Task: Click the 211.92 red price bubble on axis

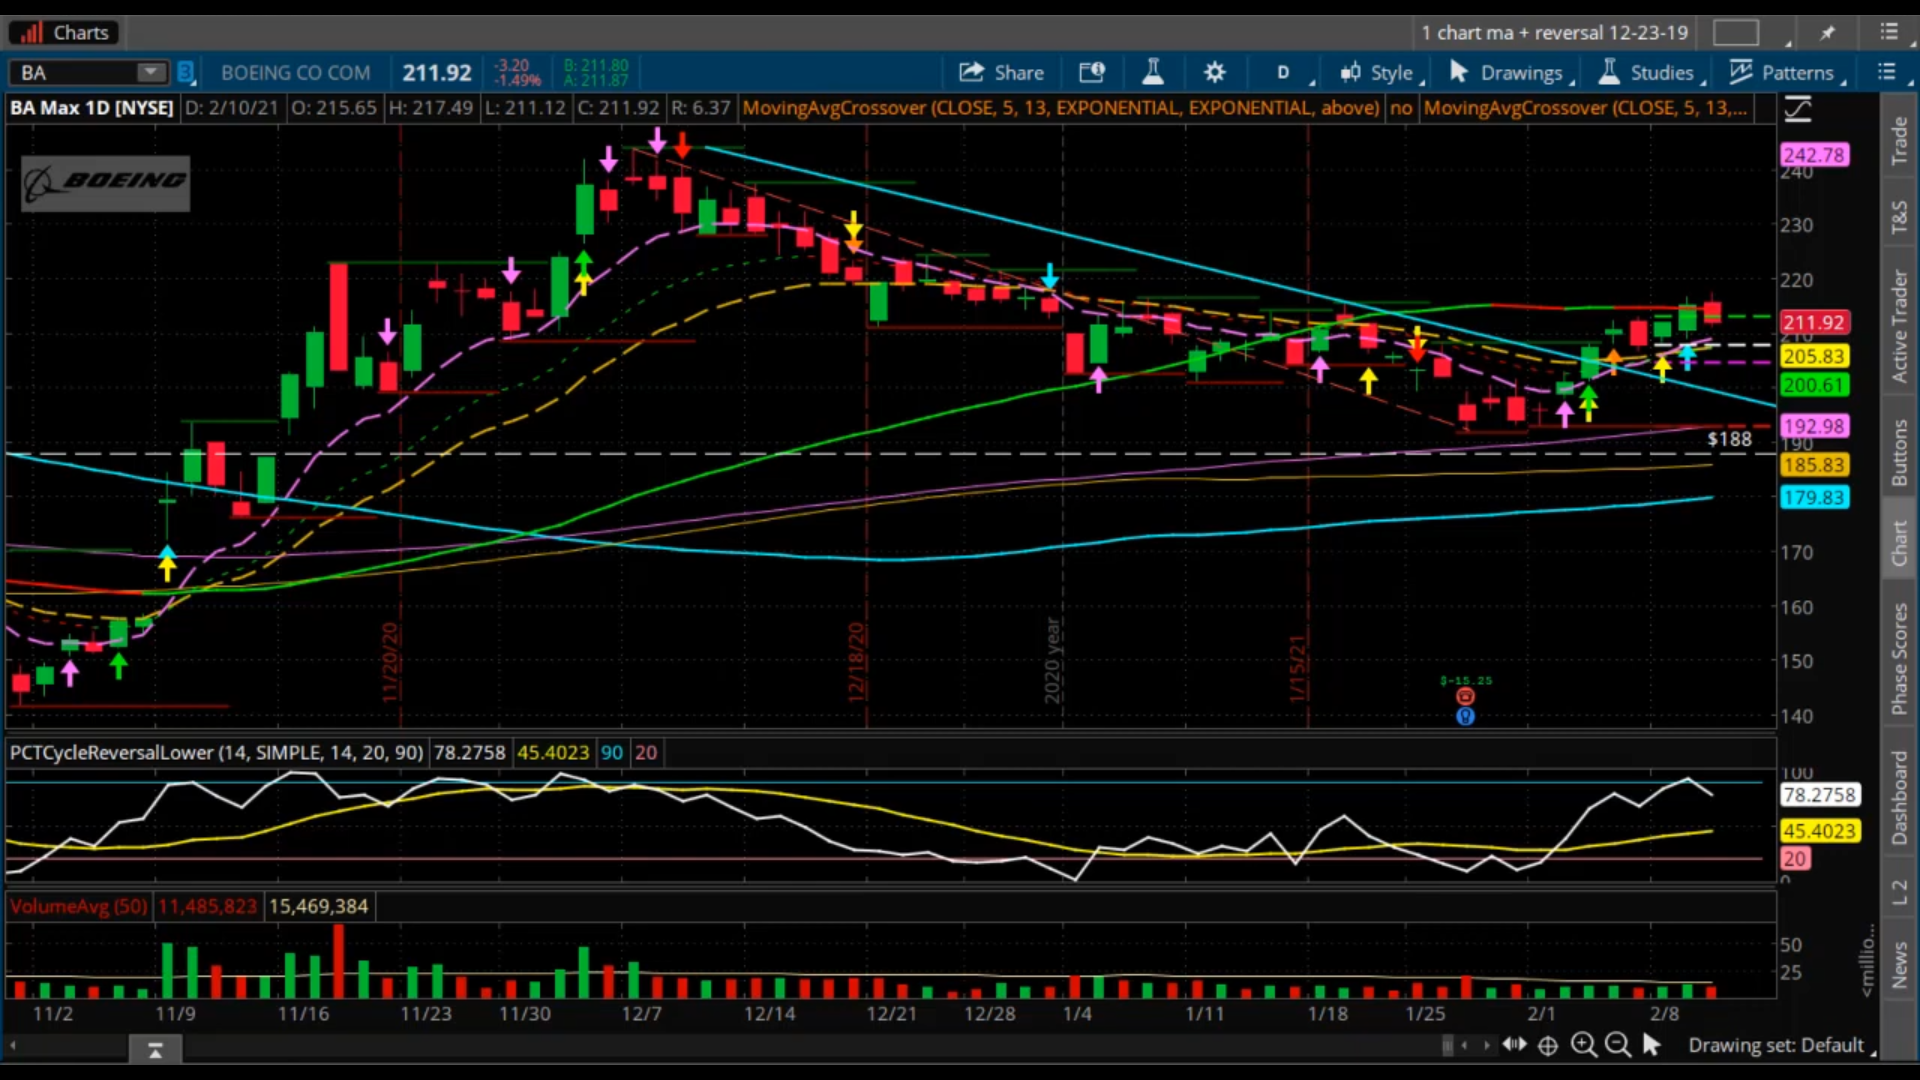Action: [1814, 322]
